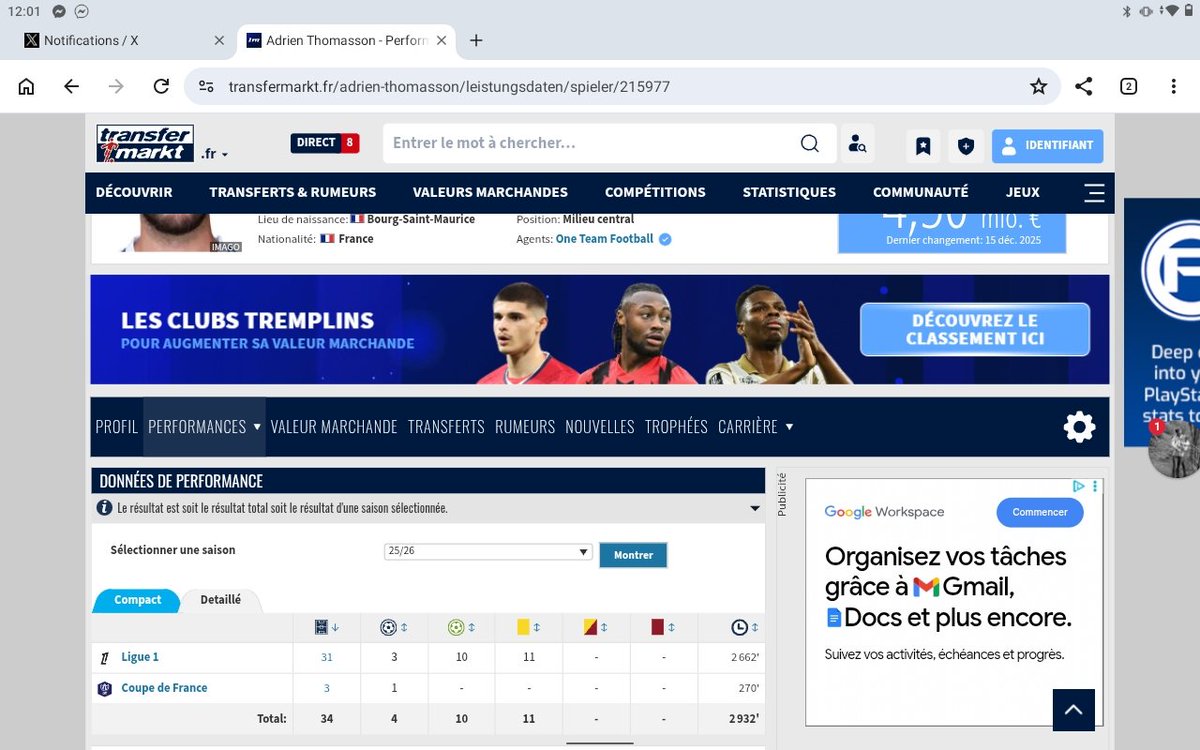This screenshot has width=1200, height=750.
Task: Open the Ligue 1 competition link
Action: click(140, 657)
